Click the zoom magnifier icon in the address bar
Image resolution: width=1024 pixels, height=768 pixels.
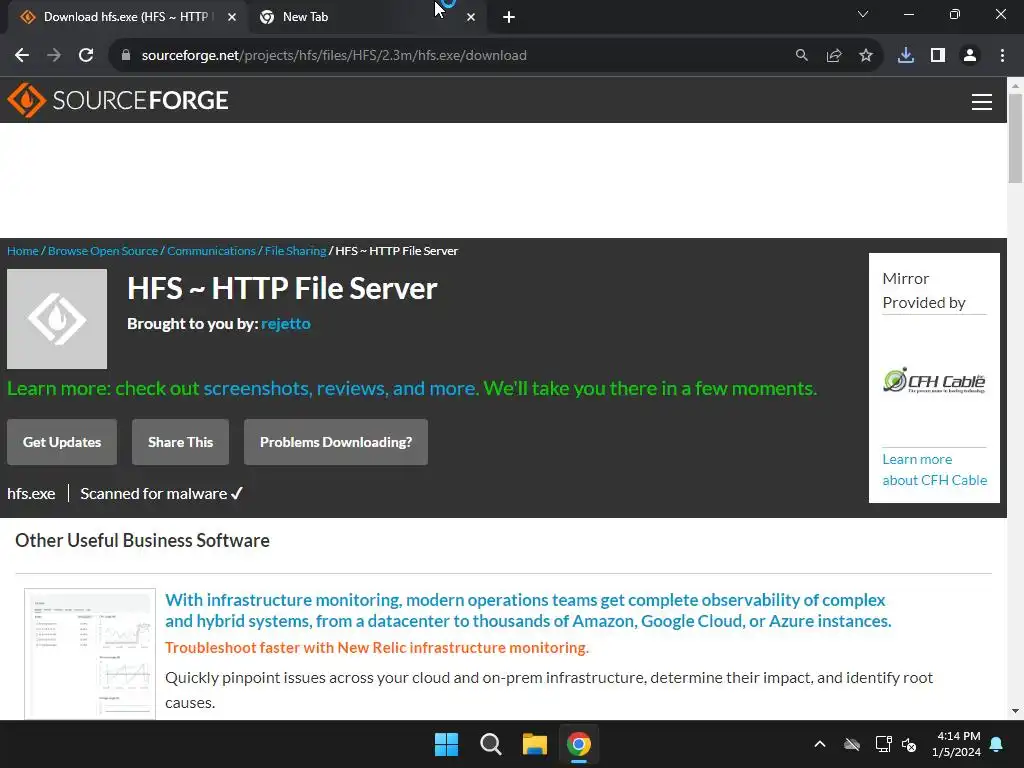coord(801,56)
